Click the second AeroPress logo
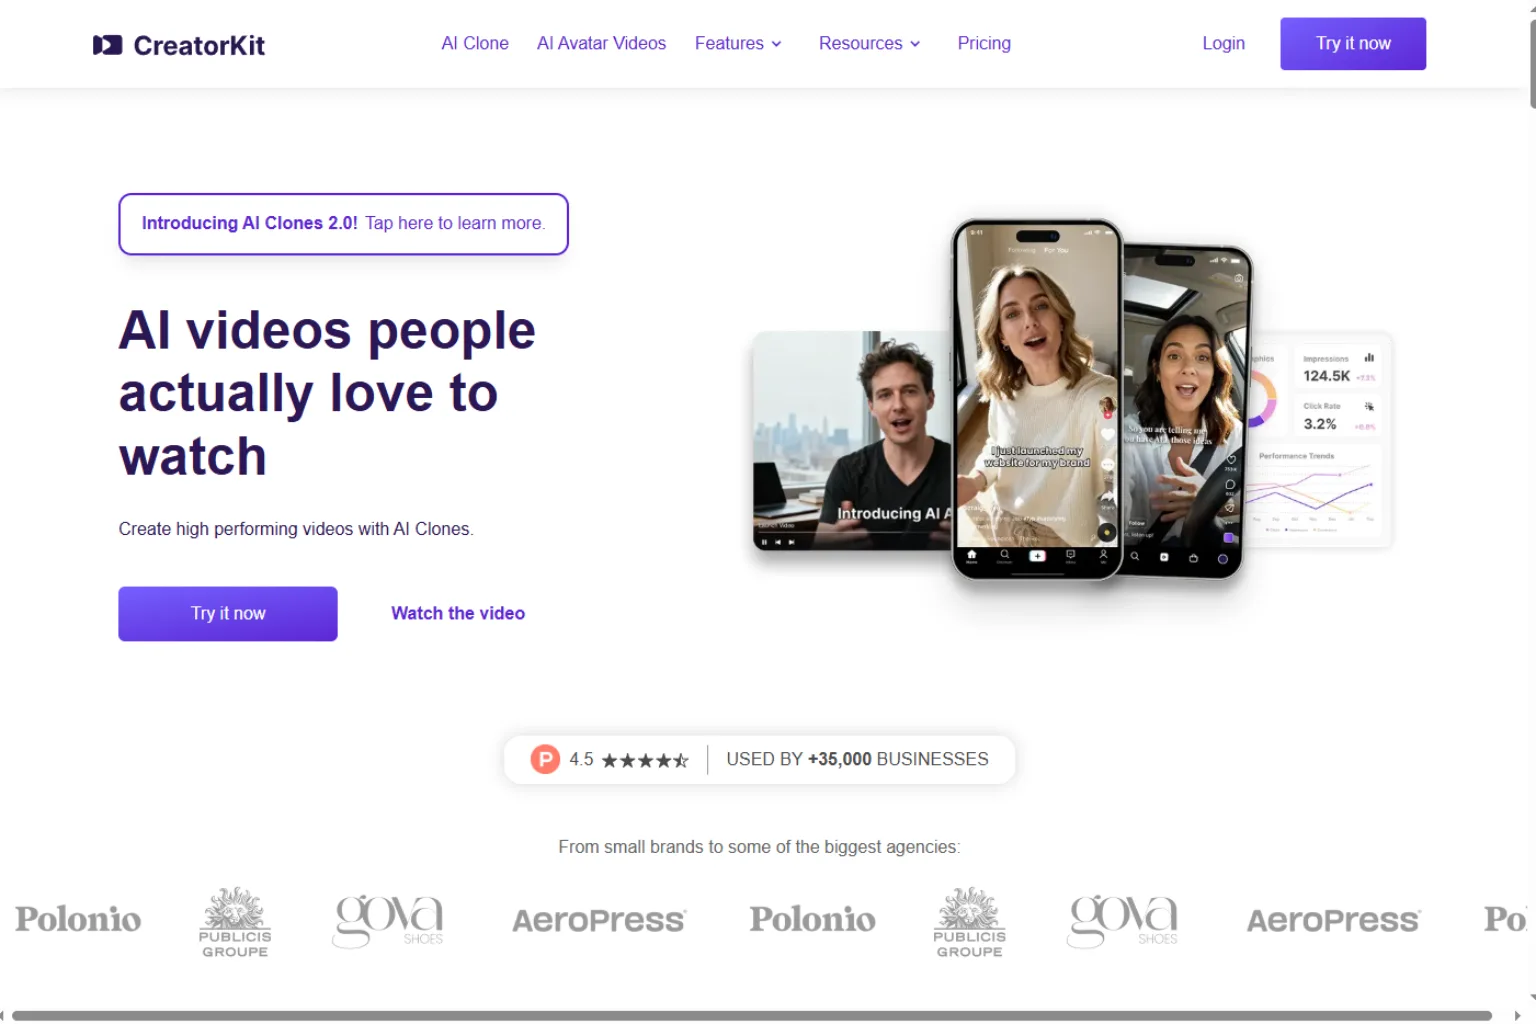Image resolution: width=1536 pixels, height=1024 pixels. pyautogui.click(x=1333, y=920)
